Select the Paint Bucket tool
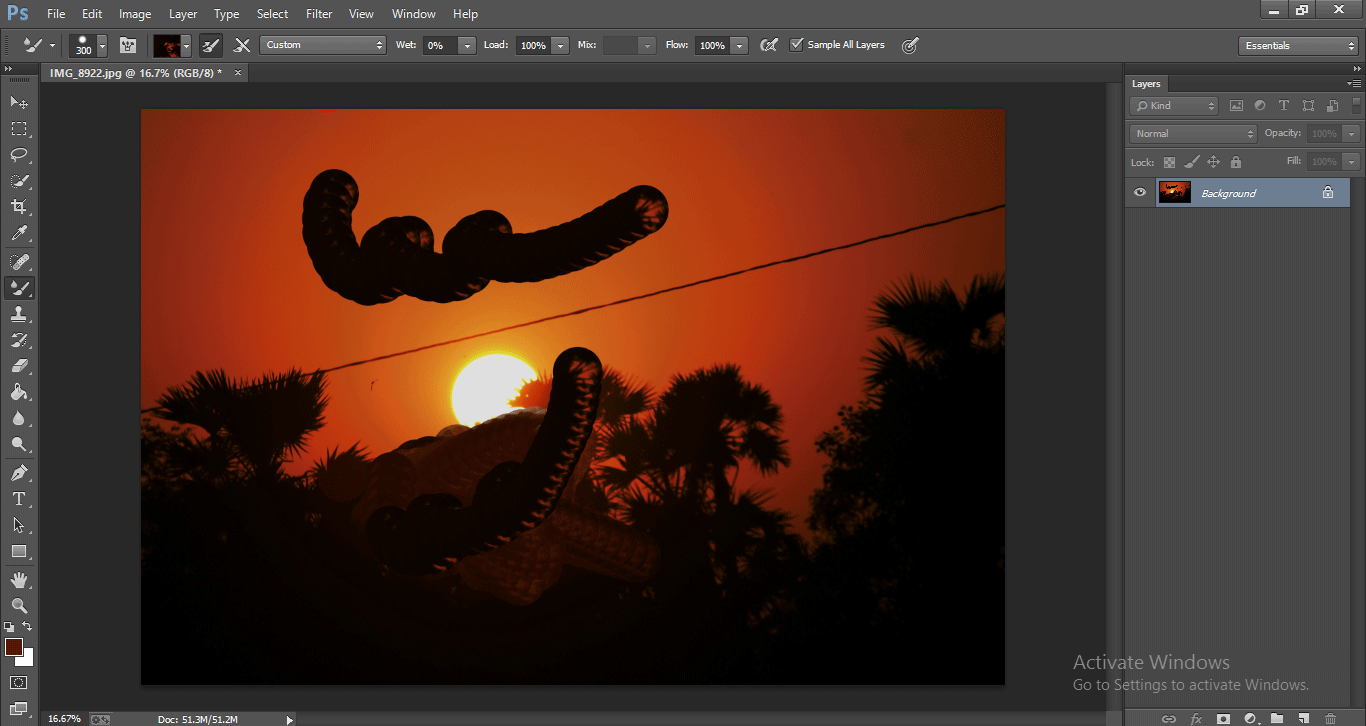The width and height of the screenshot is (1366, 726). pyautogui.click(x=19, y=392)
